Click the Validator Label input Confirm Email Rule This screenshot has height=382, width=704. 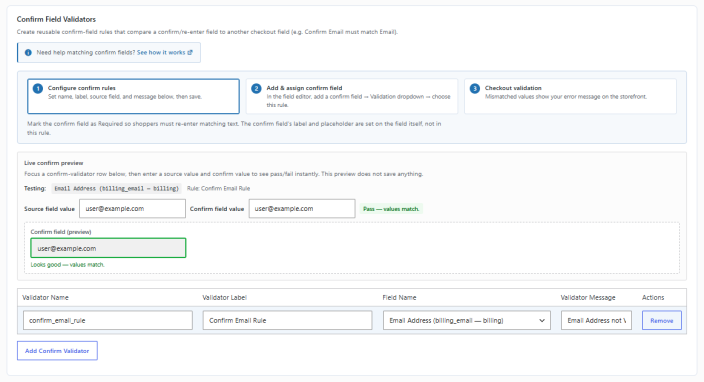[287, 321]
